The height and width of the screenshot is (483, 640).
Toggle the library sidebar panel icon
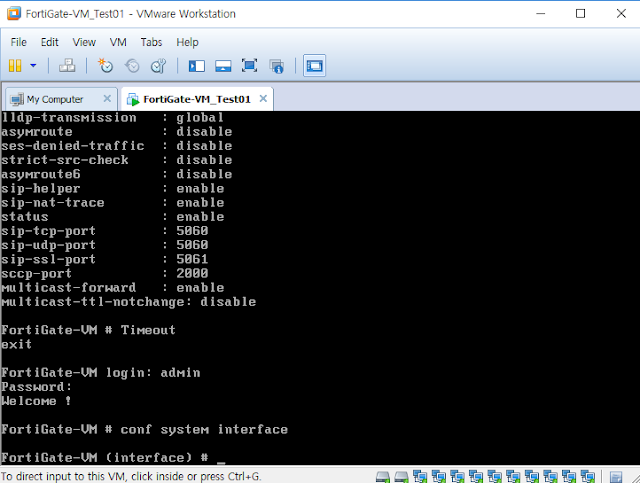197,66
